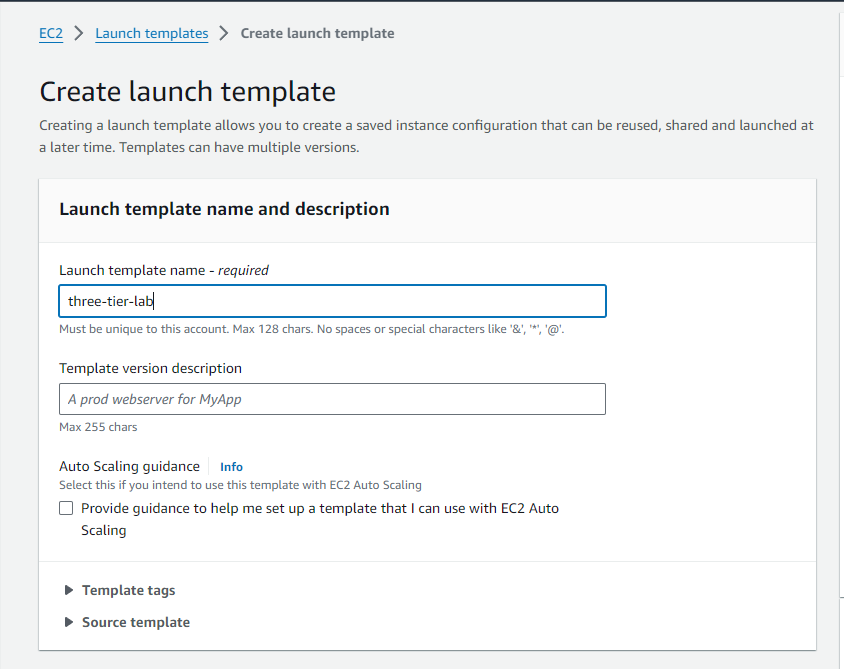Viewport: 844px width, 669px height.
Task: Click the 'Create launch template' breadcrumb item
Action: click(317, 33)
